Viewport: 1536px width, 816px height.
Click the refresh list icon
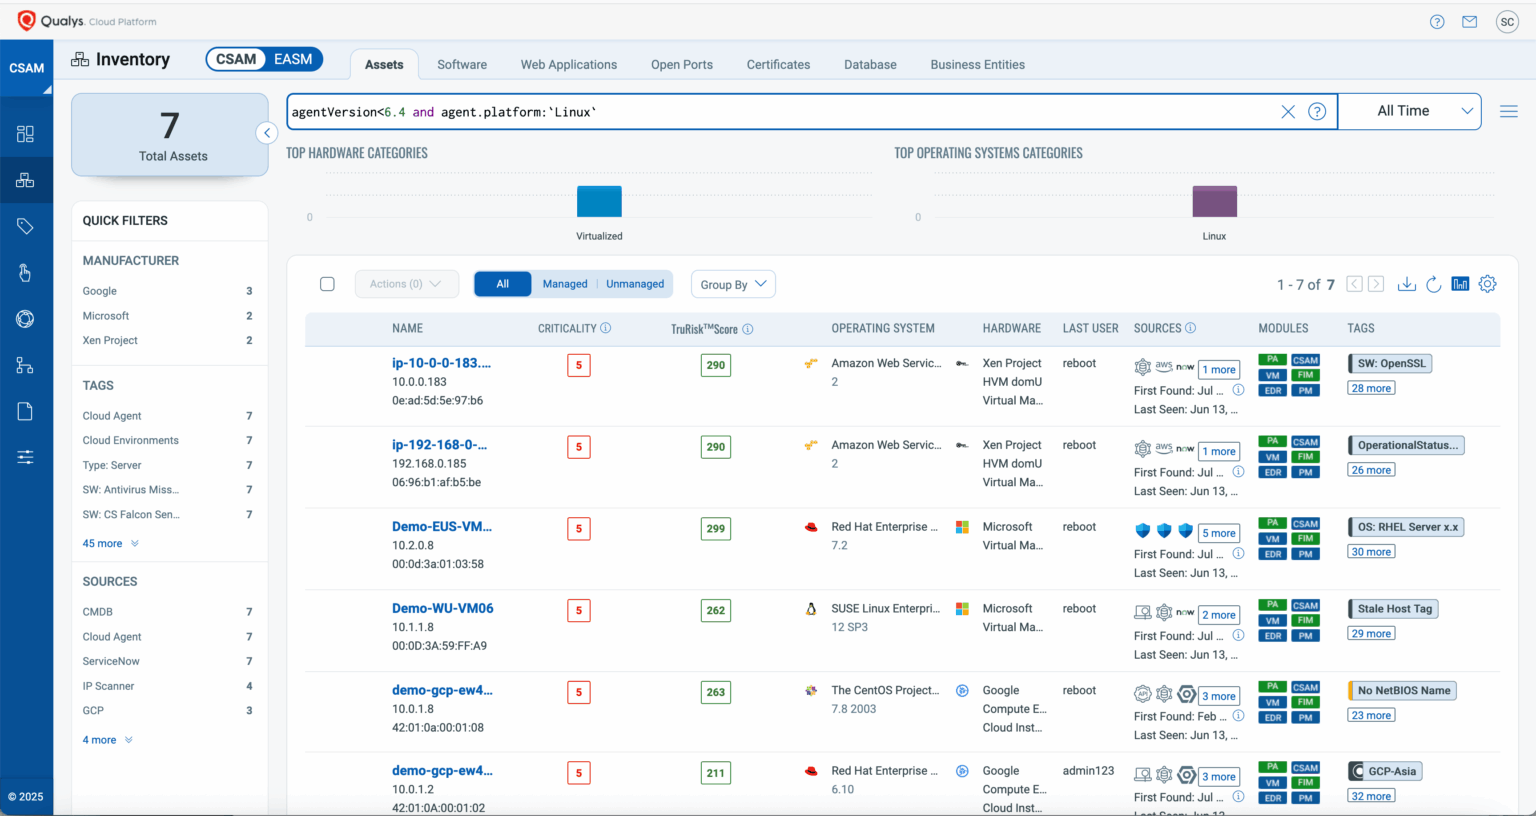coord(1433,284)
